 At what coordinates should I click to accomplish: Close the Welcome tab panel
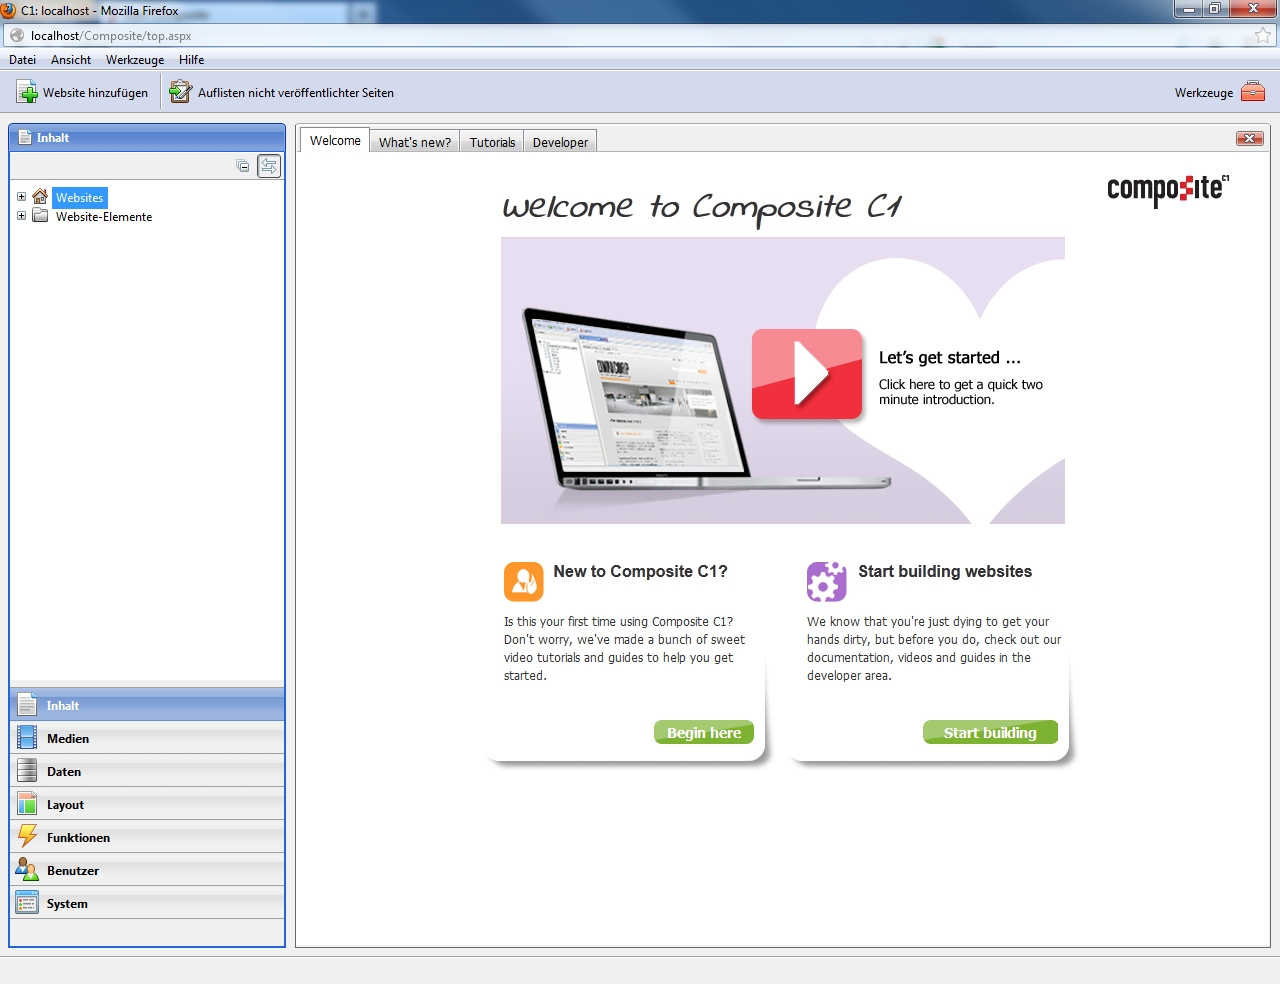(x=1249, y=139)
